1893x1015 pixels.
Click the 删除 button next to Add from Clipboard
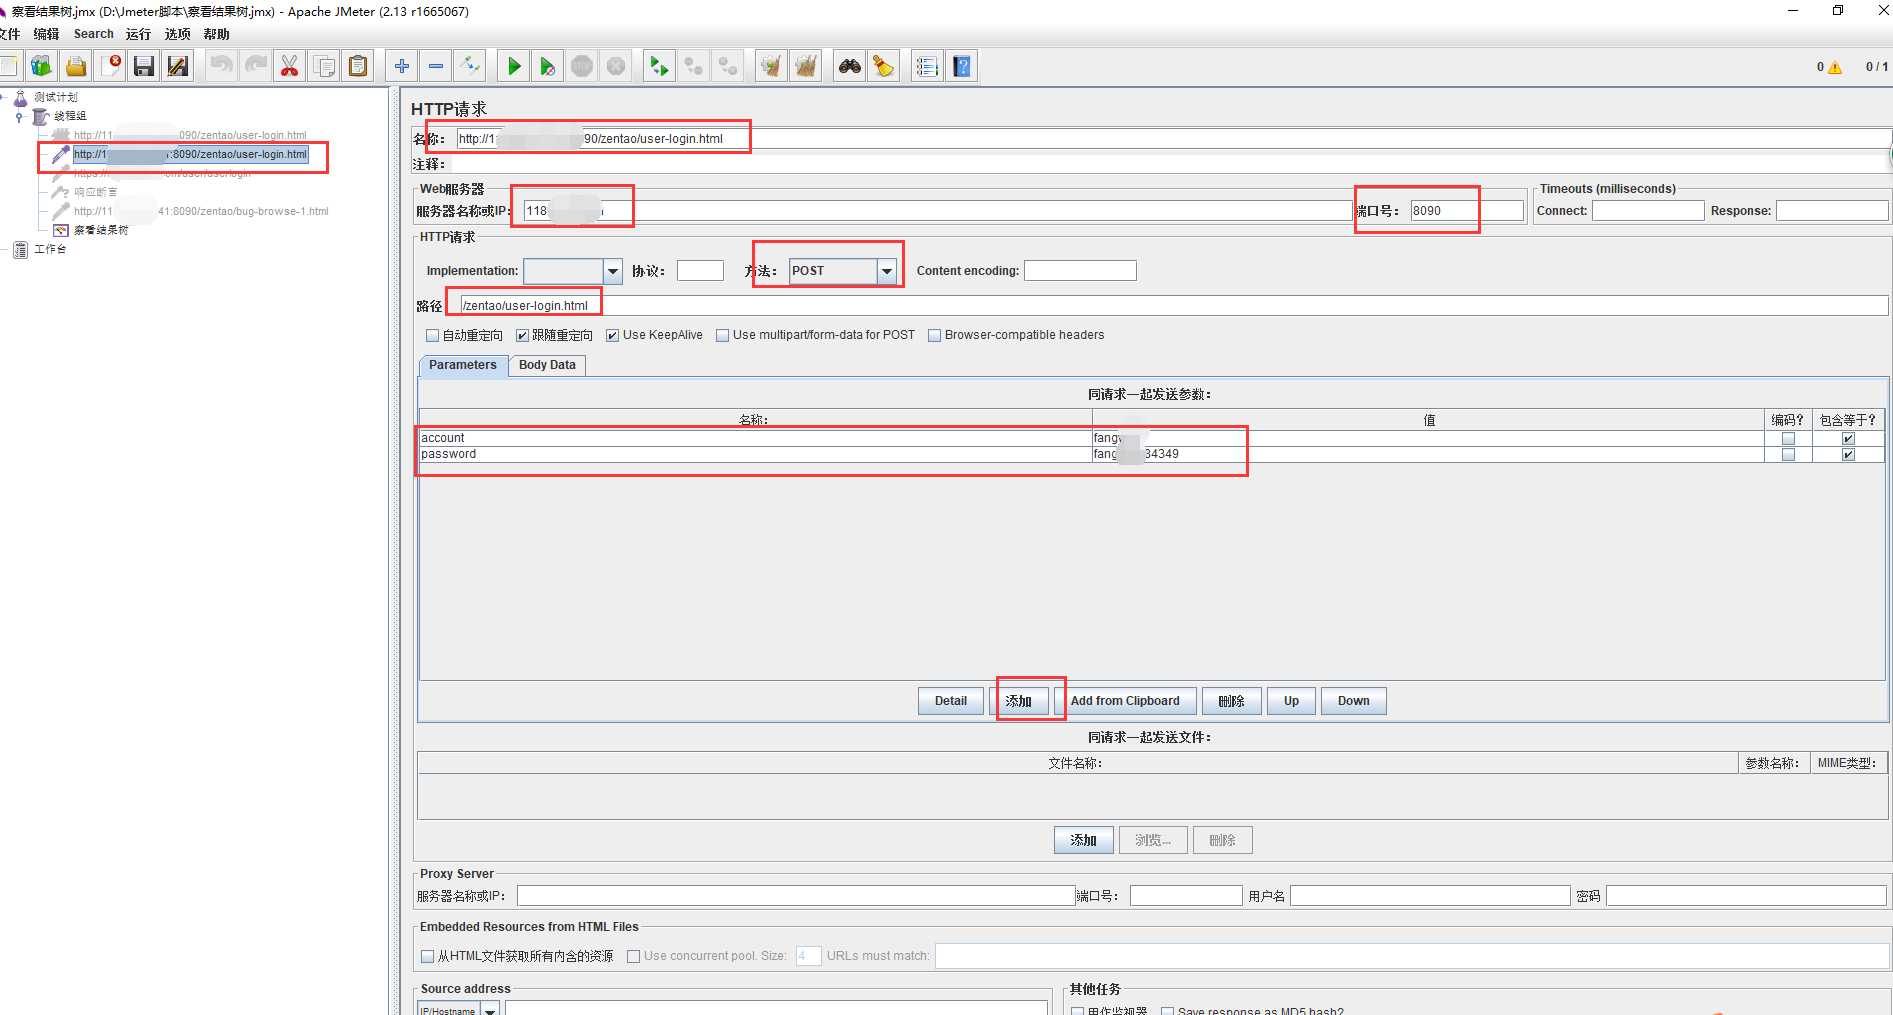(x=1232, y=701)
